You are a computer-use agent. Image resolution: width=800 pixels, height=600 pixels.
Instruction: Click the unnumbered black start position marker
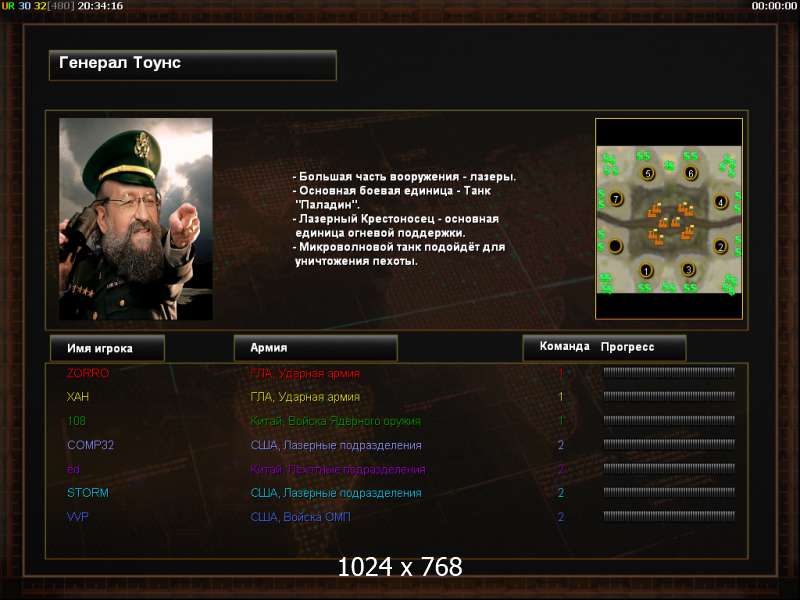point(615,246)
